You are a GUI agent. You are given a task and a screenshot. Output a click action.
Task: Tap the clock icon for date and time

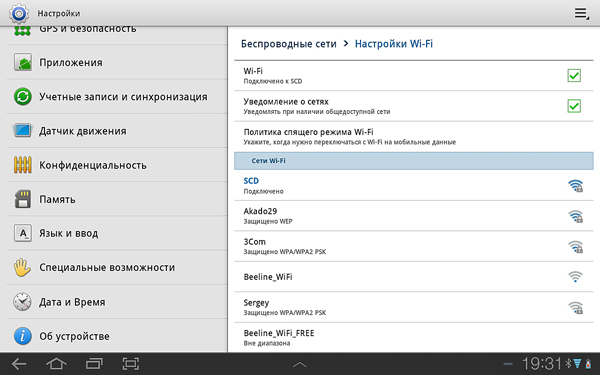click(23, 302)
